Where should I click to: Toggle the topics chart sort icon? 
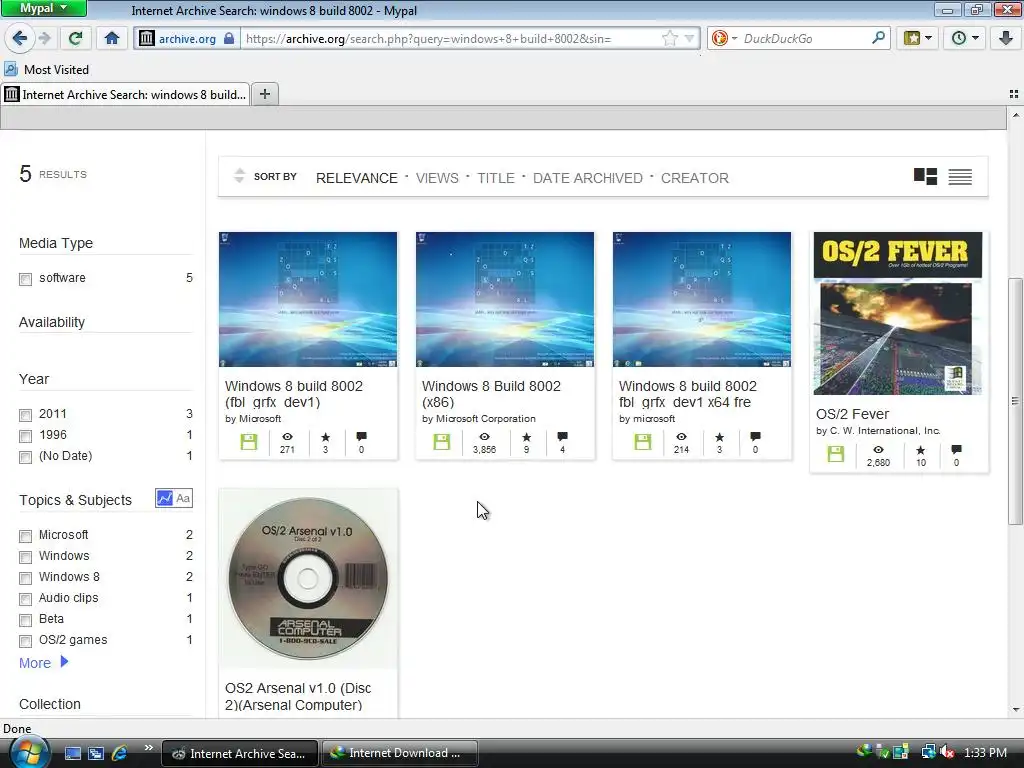[165, 498]
